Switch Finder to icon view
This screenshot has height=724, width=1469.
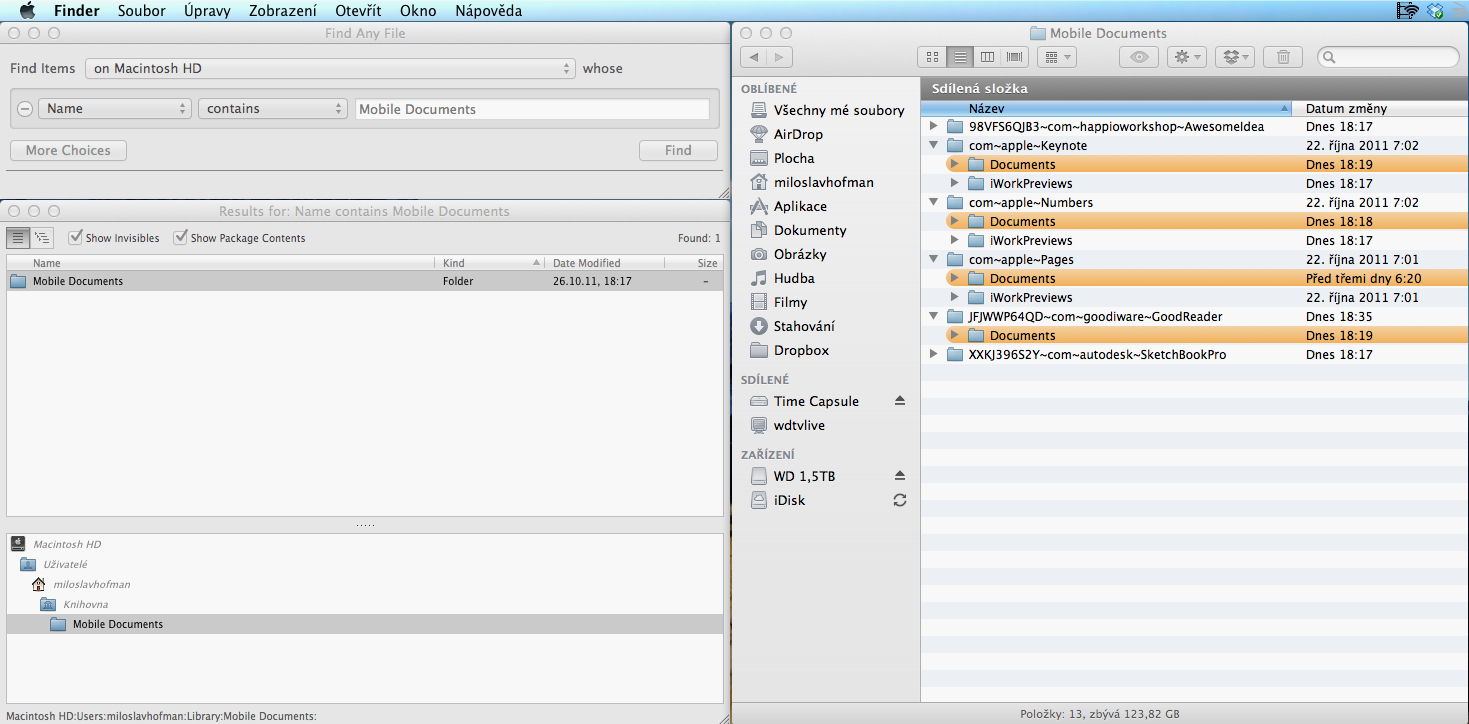932,57
